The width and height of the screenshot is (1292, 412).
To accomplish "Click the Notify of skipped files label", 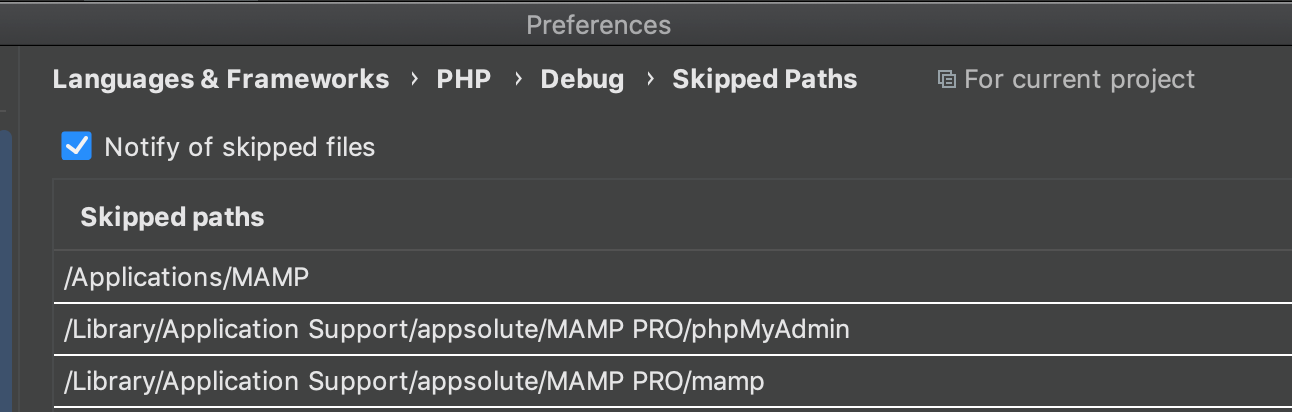I will pos(240,147).
